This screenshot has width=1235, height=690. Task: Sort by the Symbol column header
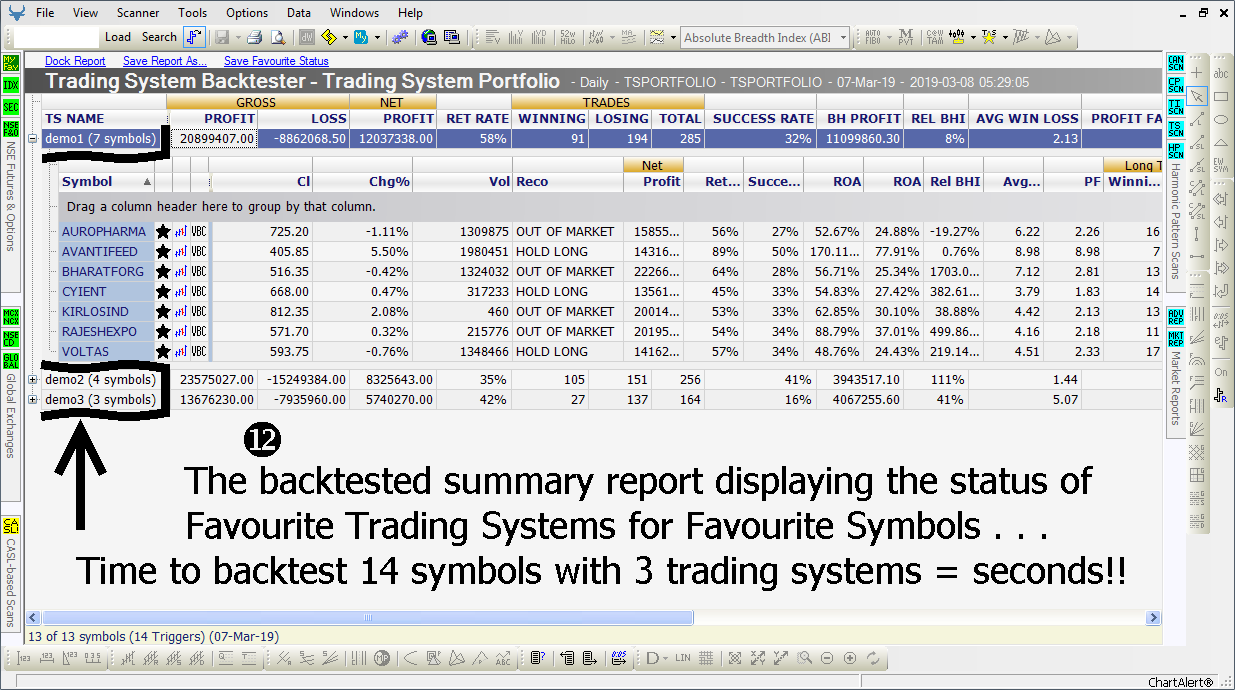coord(106,181)
